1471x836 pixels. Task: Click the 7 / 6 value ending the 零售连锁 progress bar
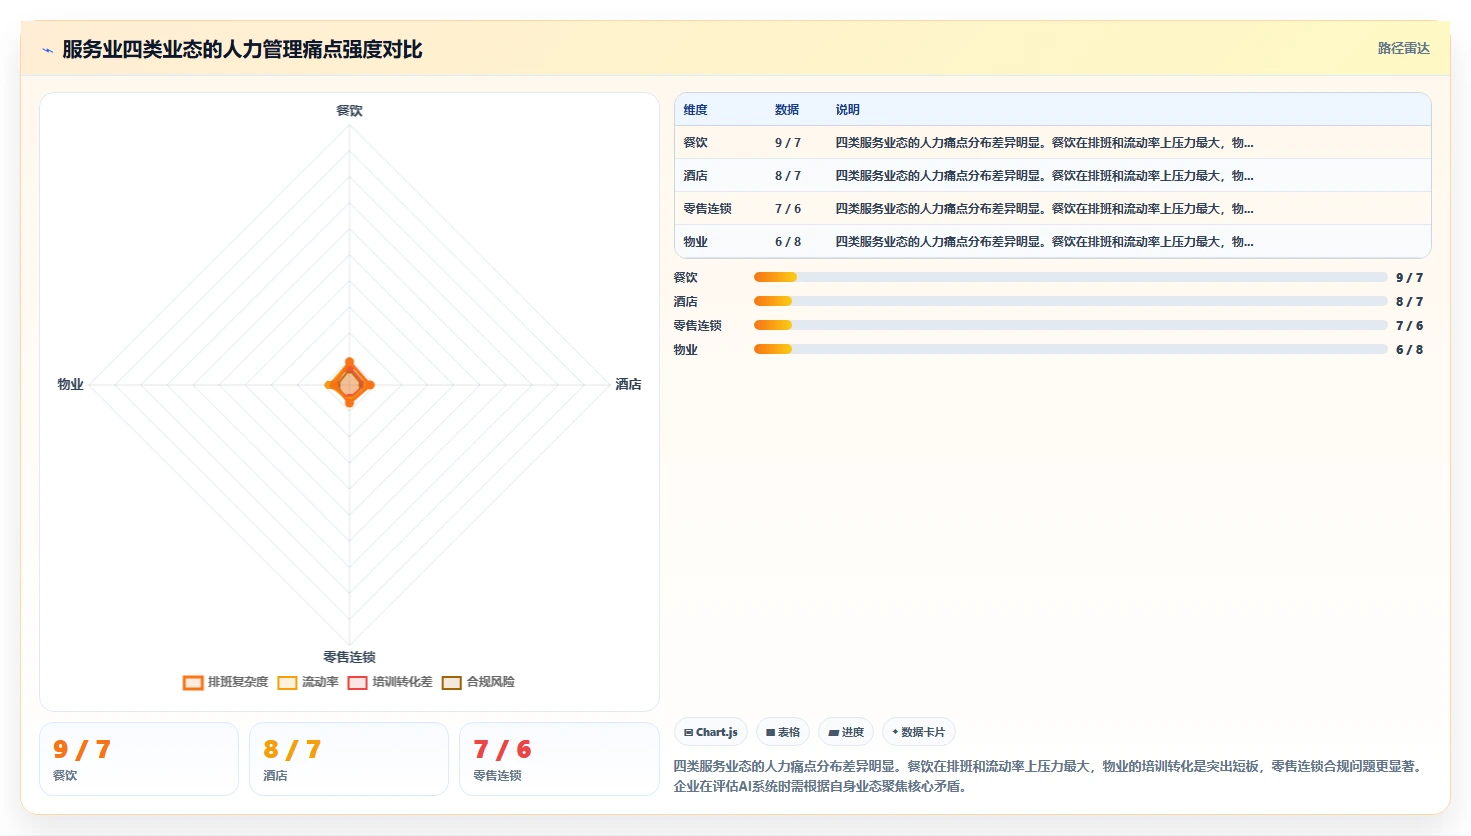[1409, 326]
